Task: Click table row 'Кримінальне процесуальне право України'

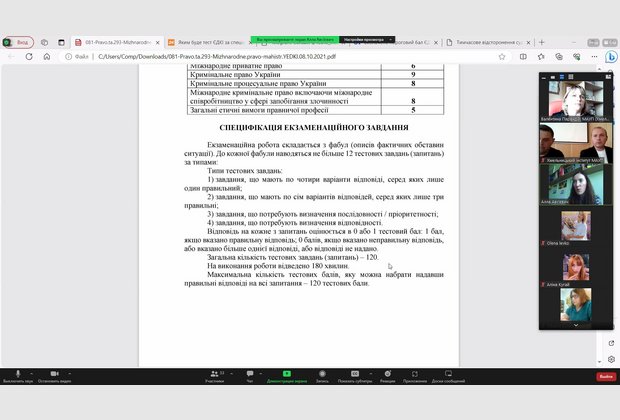Action: [x=316, y=83]
